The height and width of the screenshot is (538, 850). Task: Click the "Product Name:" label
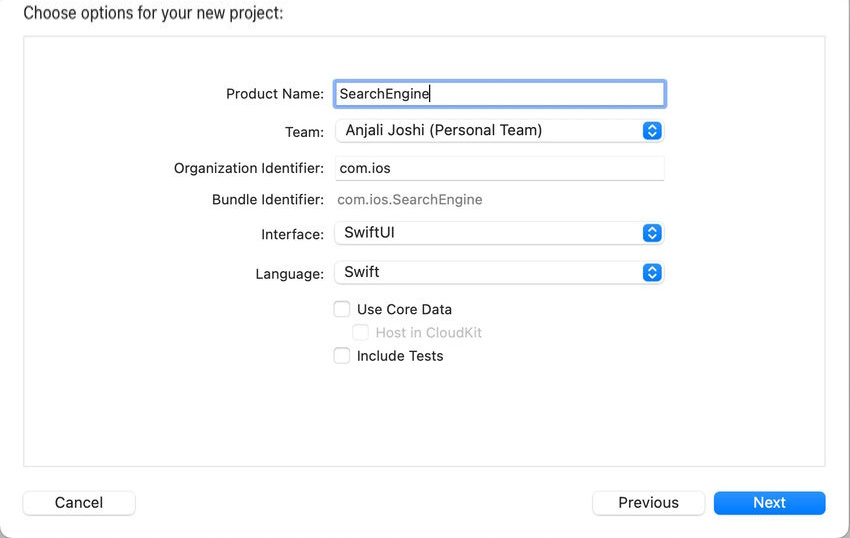tap(275, 94)
